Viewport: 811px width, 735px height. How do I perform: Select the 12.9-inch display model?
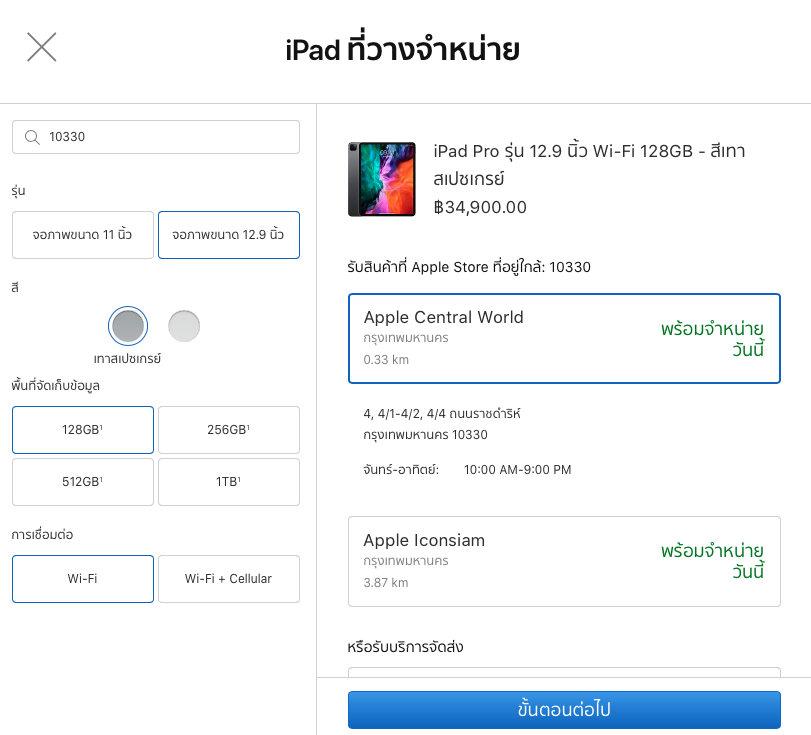point(229,235)
